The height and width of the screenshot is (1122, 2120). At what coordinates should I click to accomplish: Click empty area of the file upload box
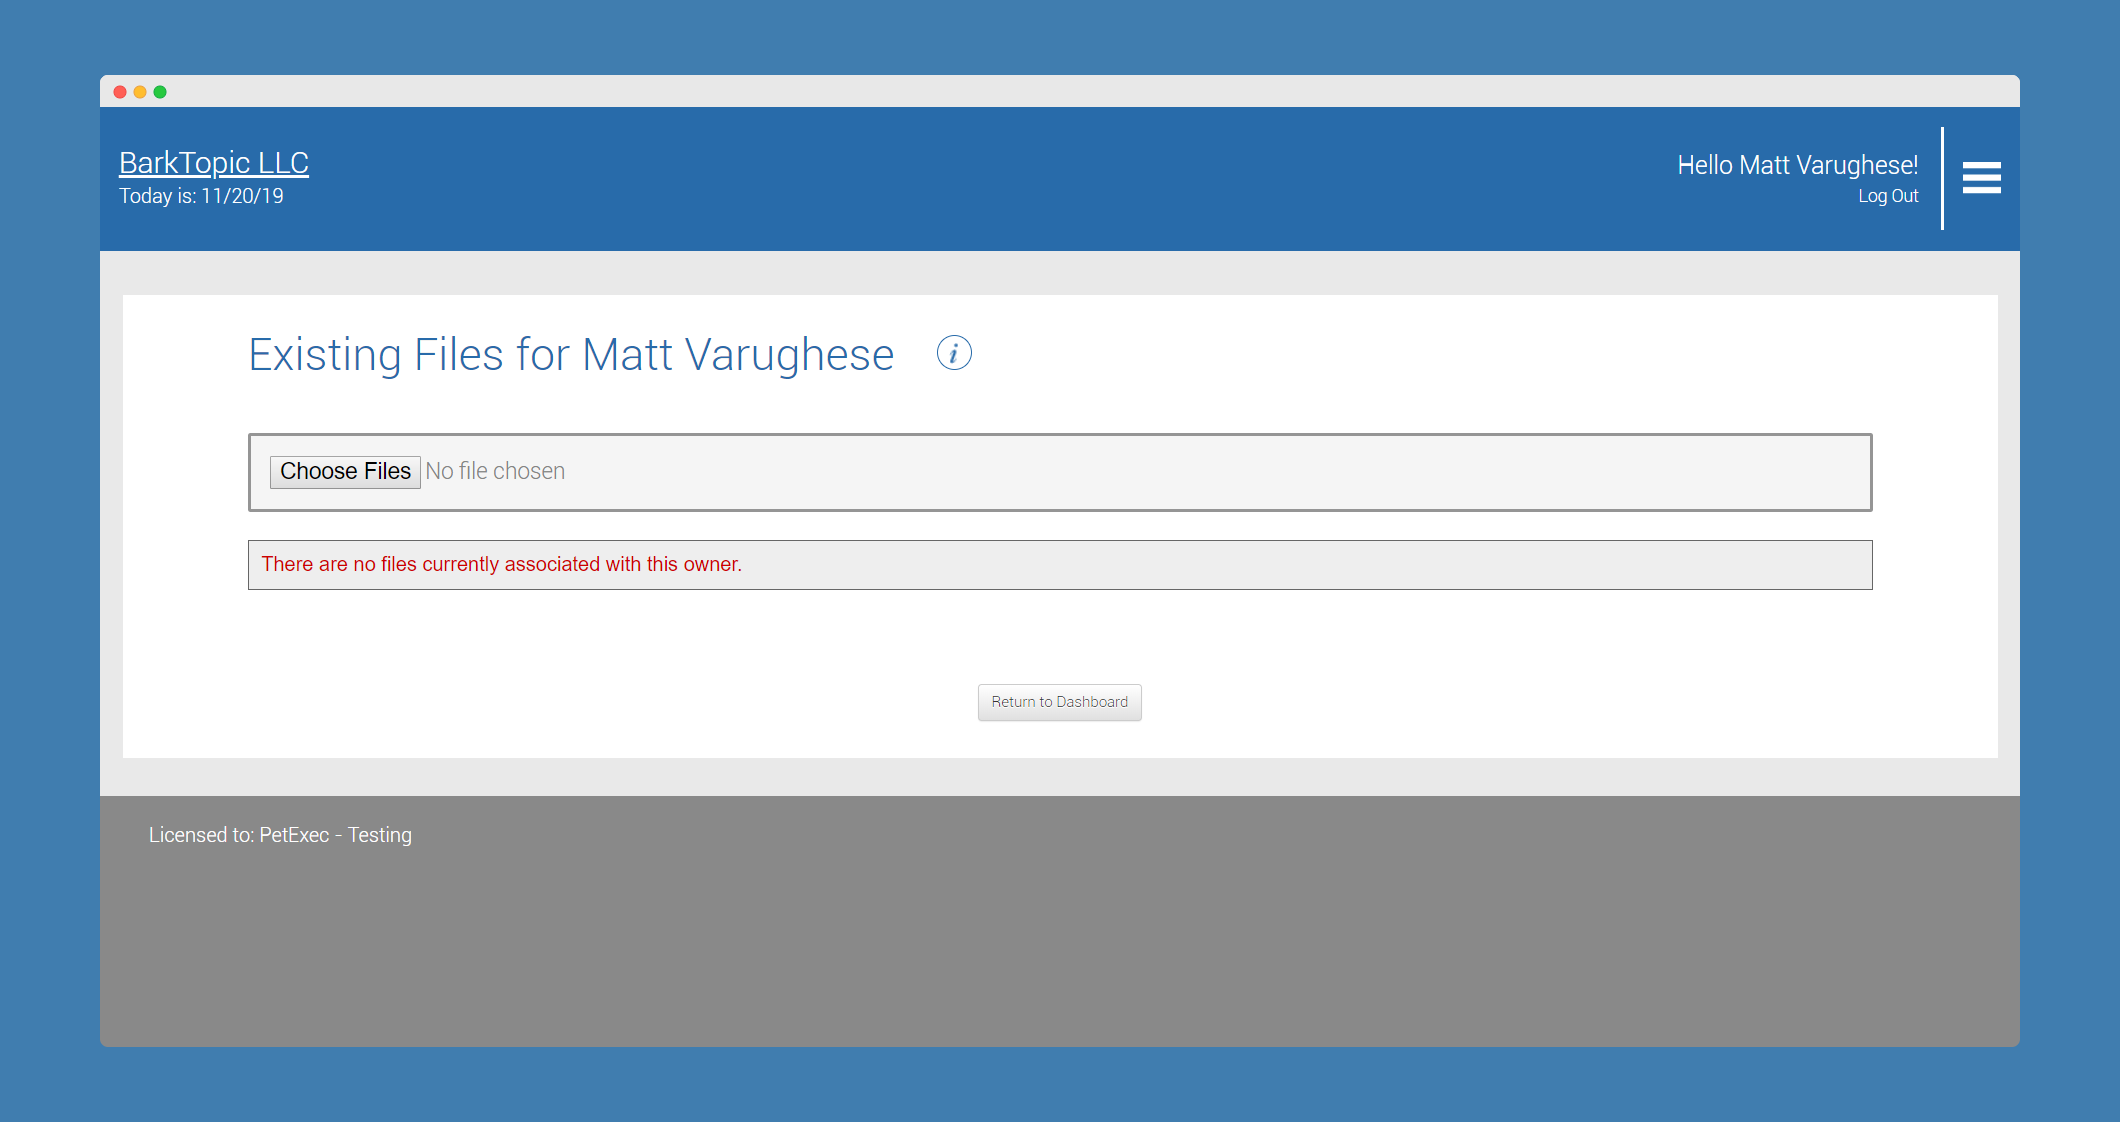(x=1200, y=472)
